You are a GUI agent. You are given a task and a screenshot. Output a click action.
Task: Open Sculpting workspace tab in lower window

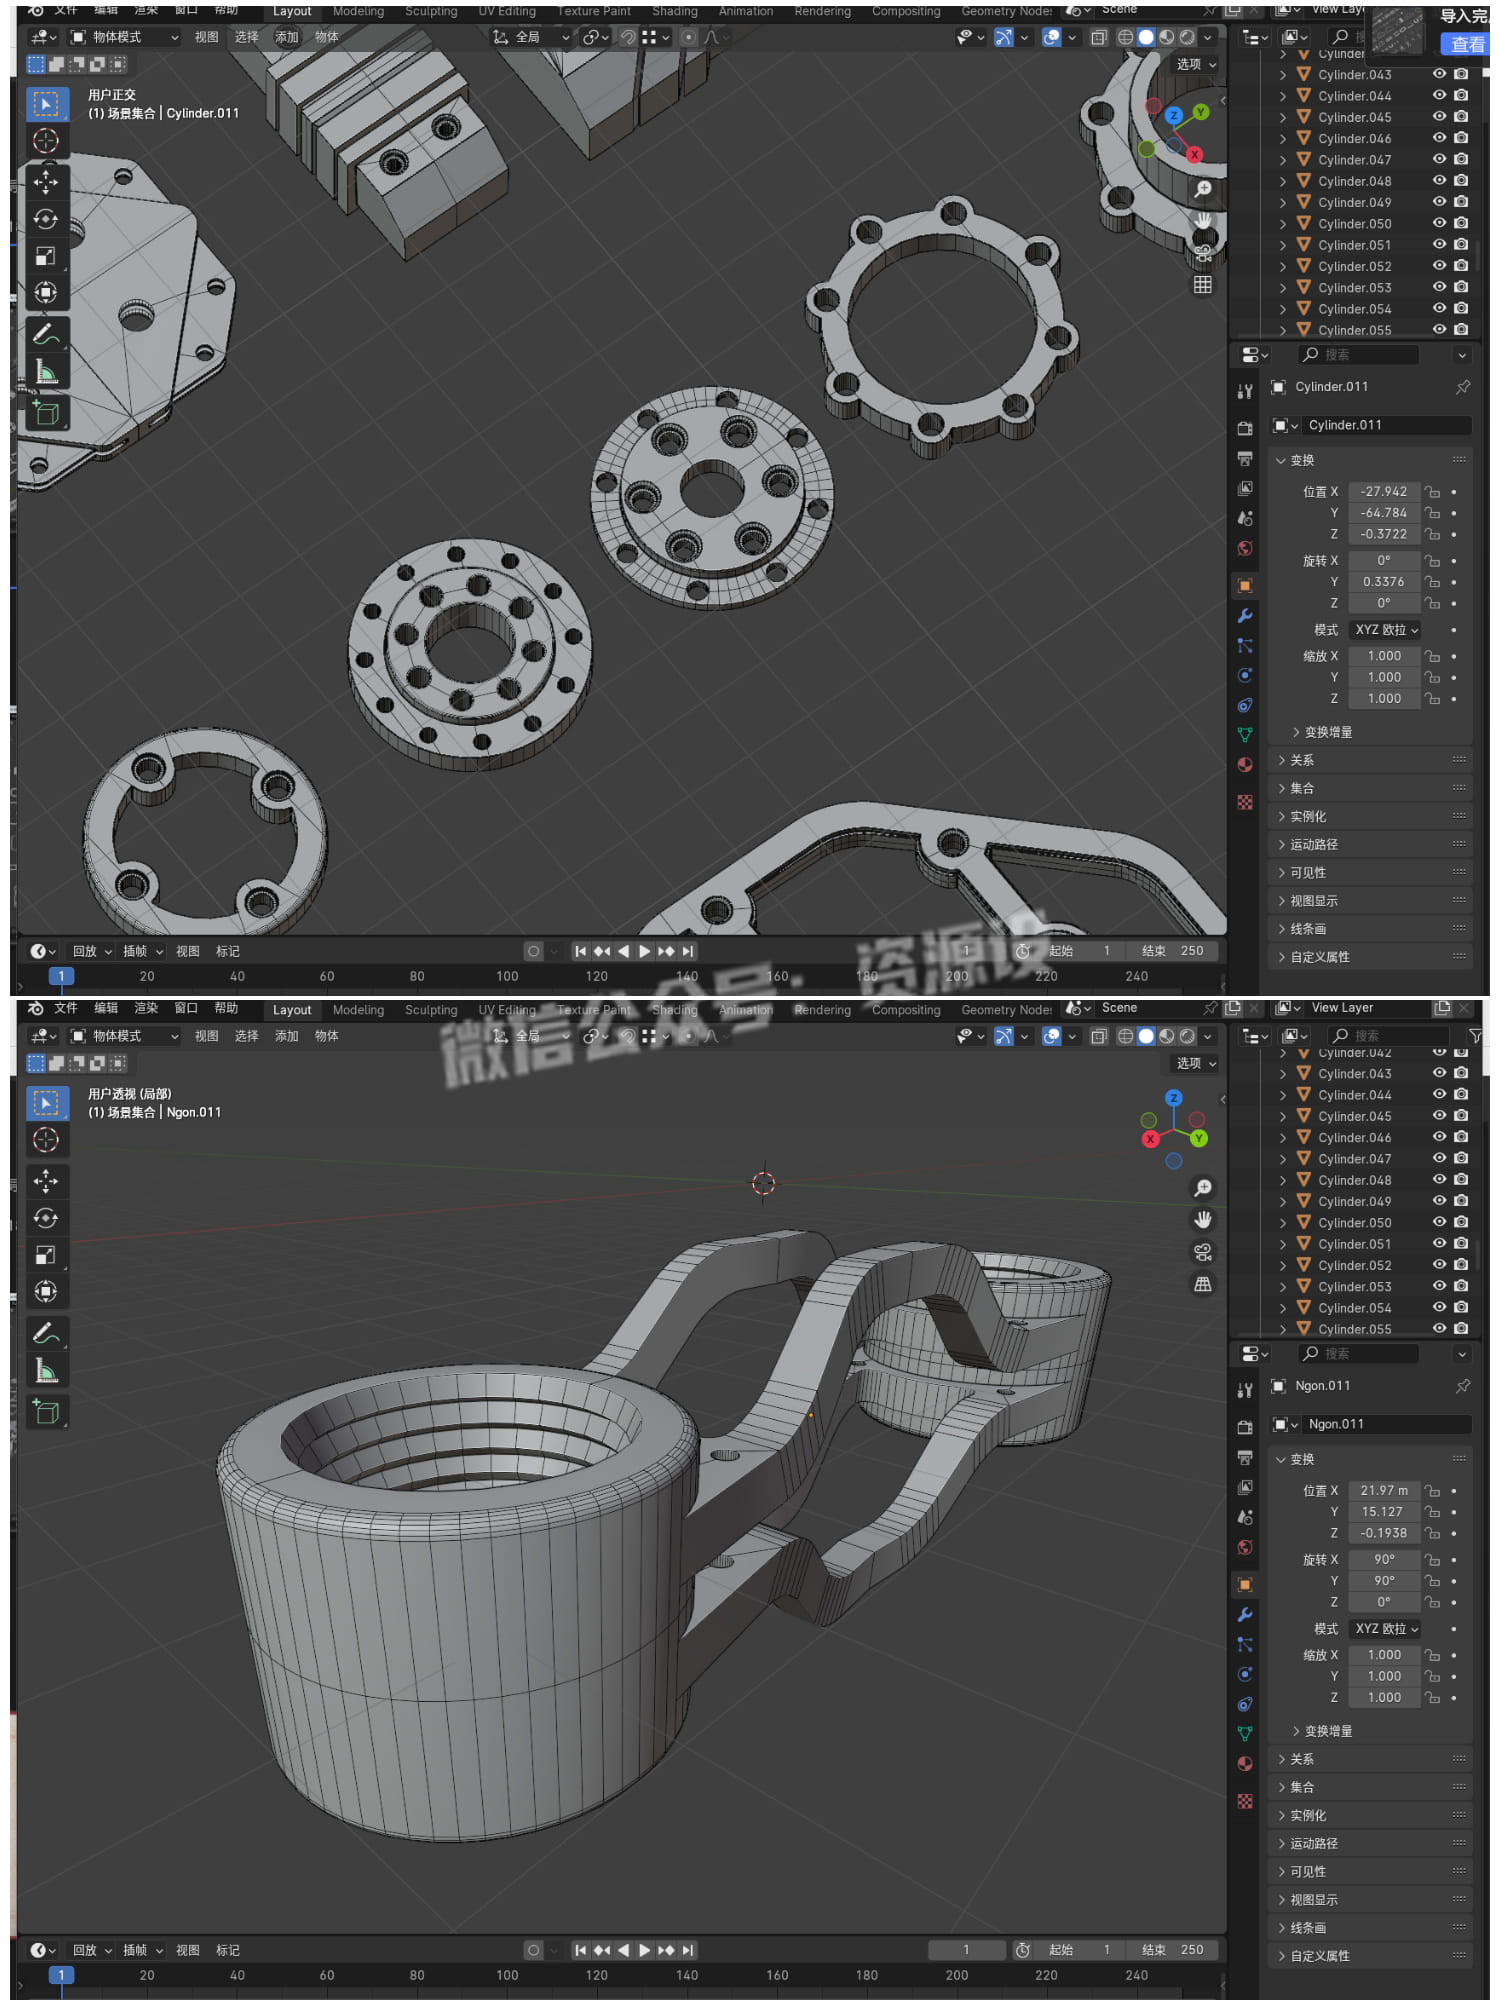coord(431,1010)
